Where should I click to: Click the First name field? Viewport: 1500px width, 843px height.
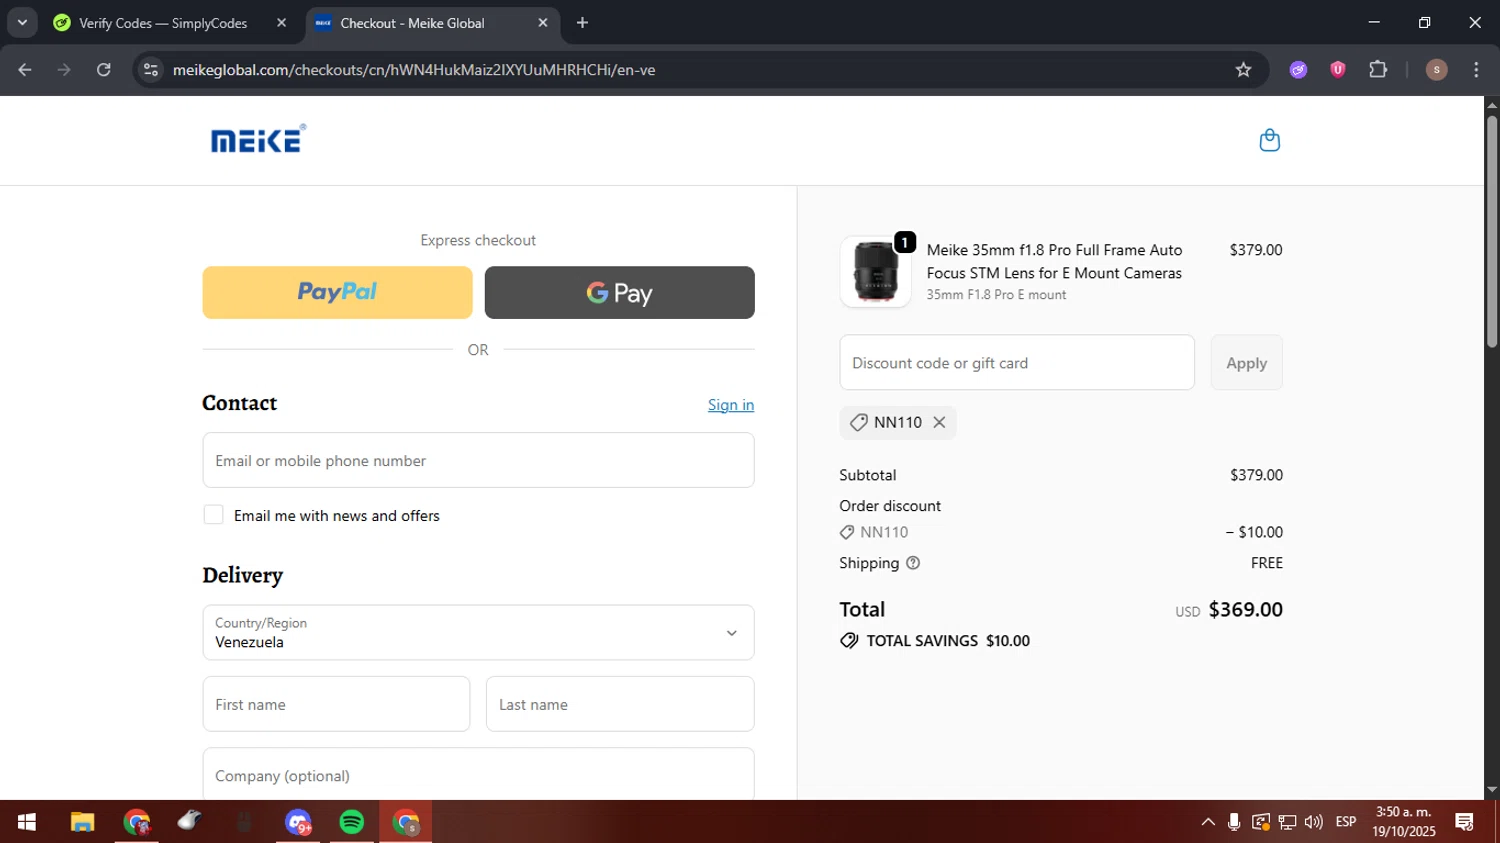[x=336, y=704]
